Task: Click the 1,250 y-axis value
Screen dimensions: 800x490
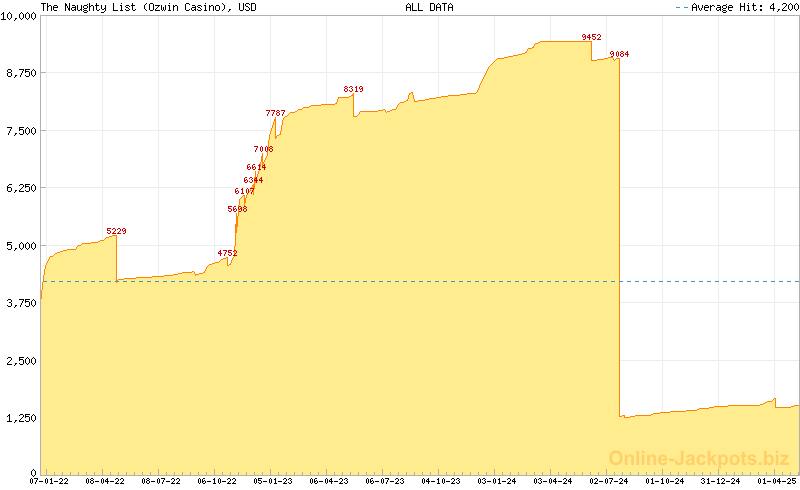Action: [x=21, y=417]
